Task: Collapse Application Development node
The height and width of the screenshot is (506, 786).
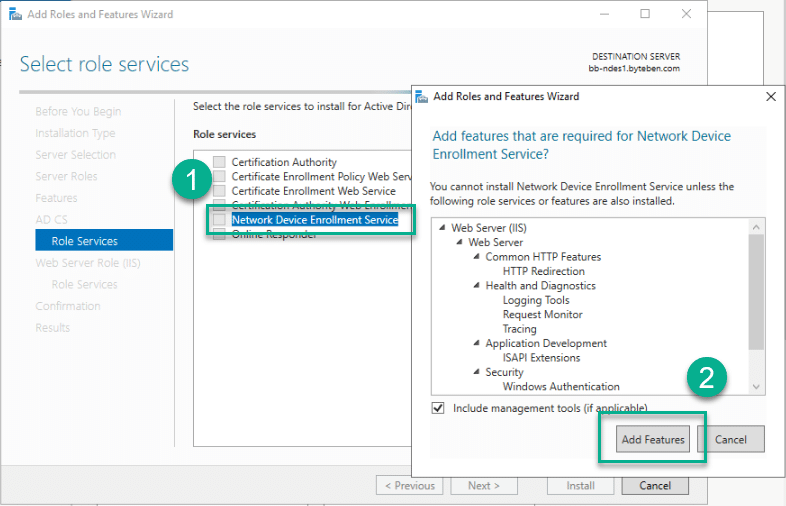Action: (476, 343)
